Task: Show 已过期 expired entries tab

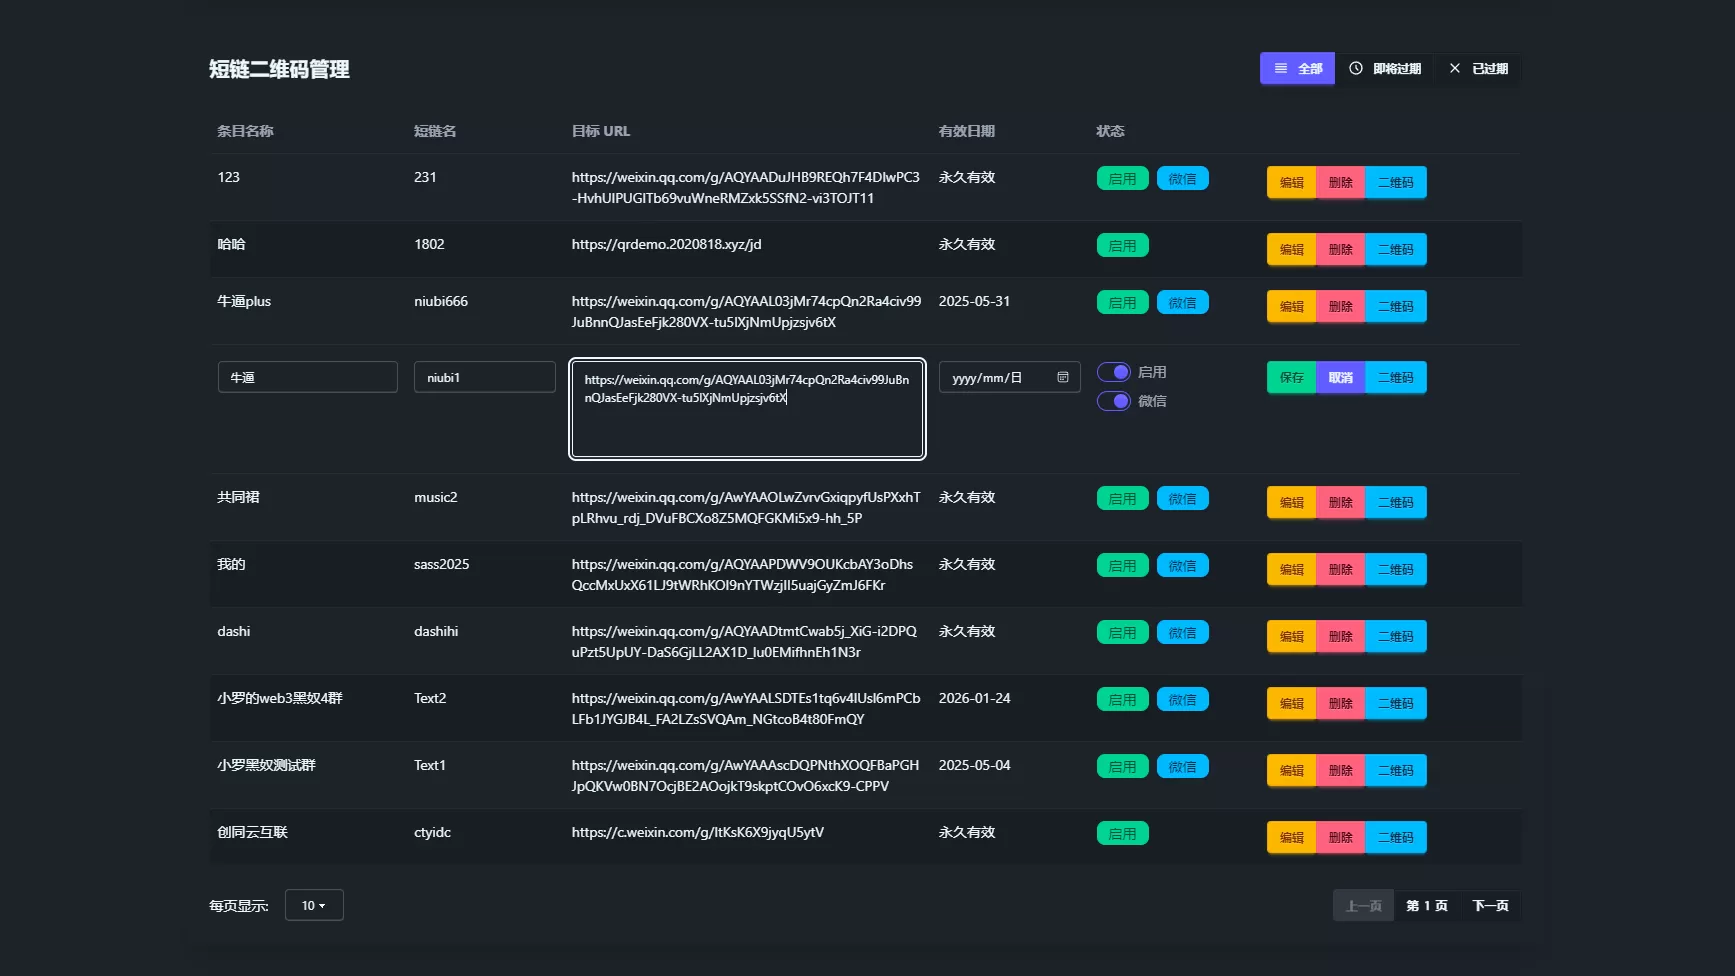Action: [x=1478, y=69]
